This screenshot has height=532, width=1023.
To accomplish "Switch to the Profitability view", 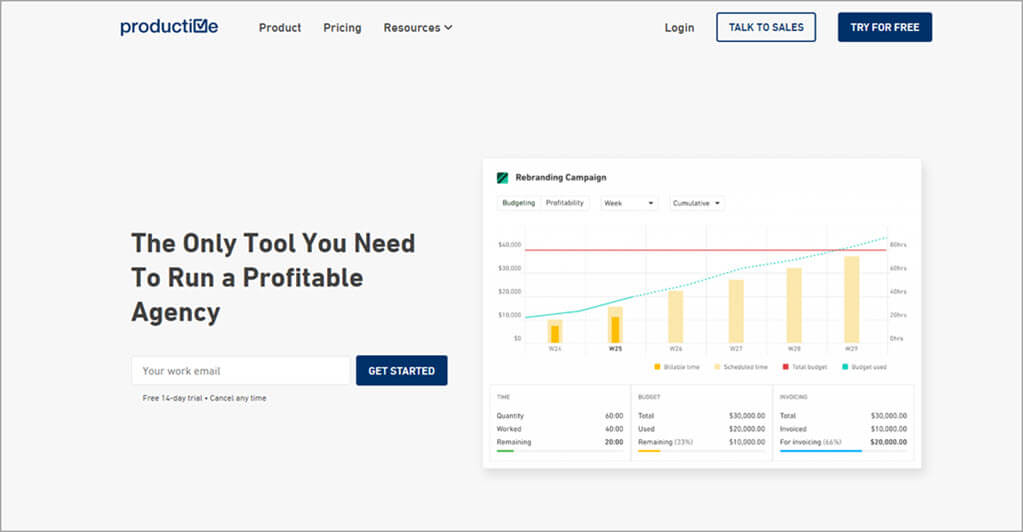I will (564, 203).
